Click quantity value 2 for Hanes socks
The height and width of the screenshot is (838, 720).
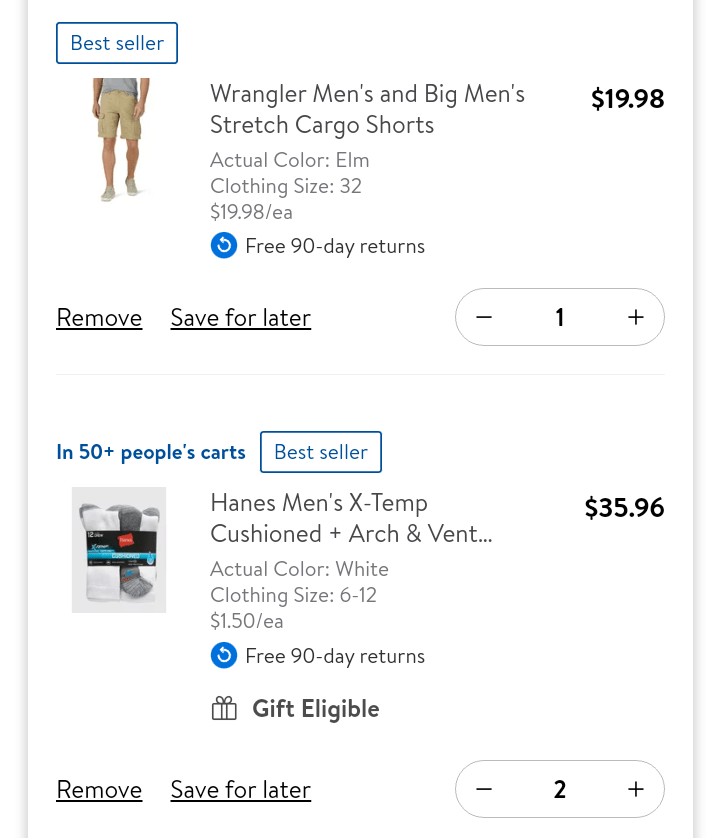(x=560, y=790)
